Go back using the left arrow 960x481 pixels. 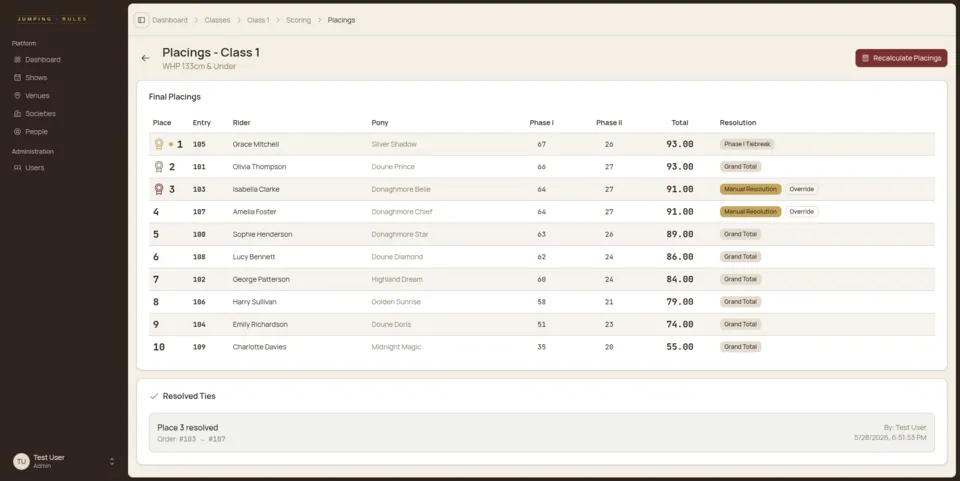point(145,58)
